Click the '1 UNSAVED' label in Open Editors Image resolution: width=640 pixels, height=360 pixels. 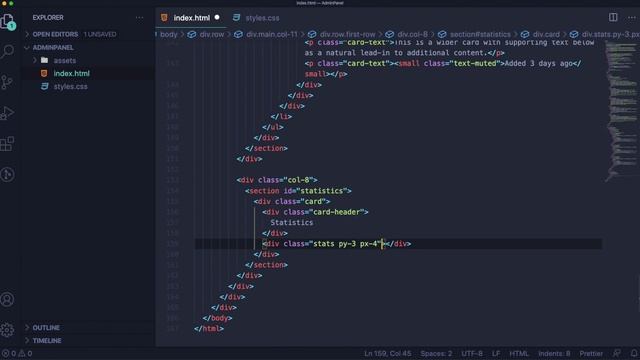[100, 34]
